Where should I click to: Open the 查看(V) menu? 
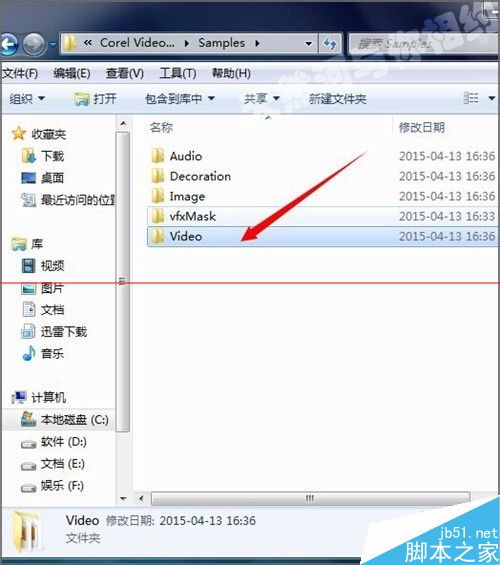click(x=125, y=74)
